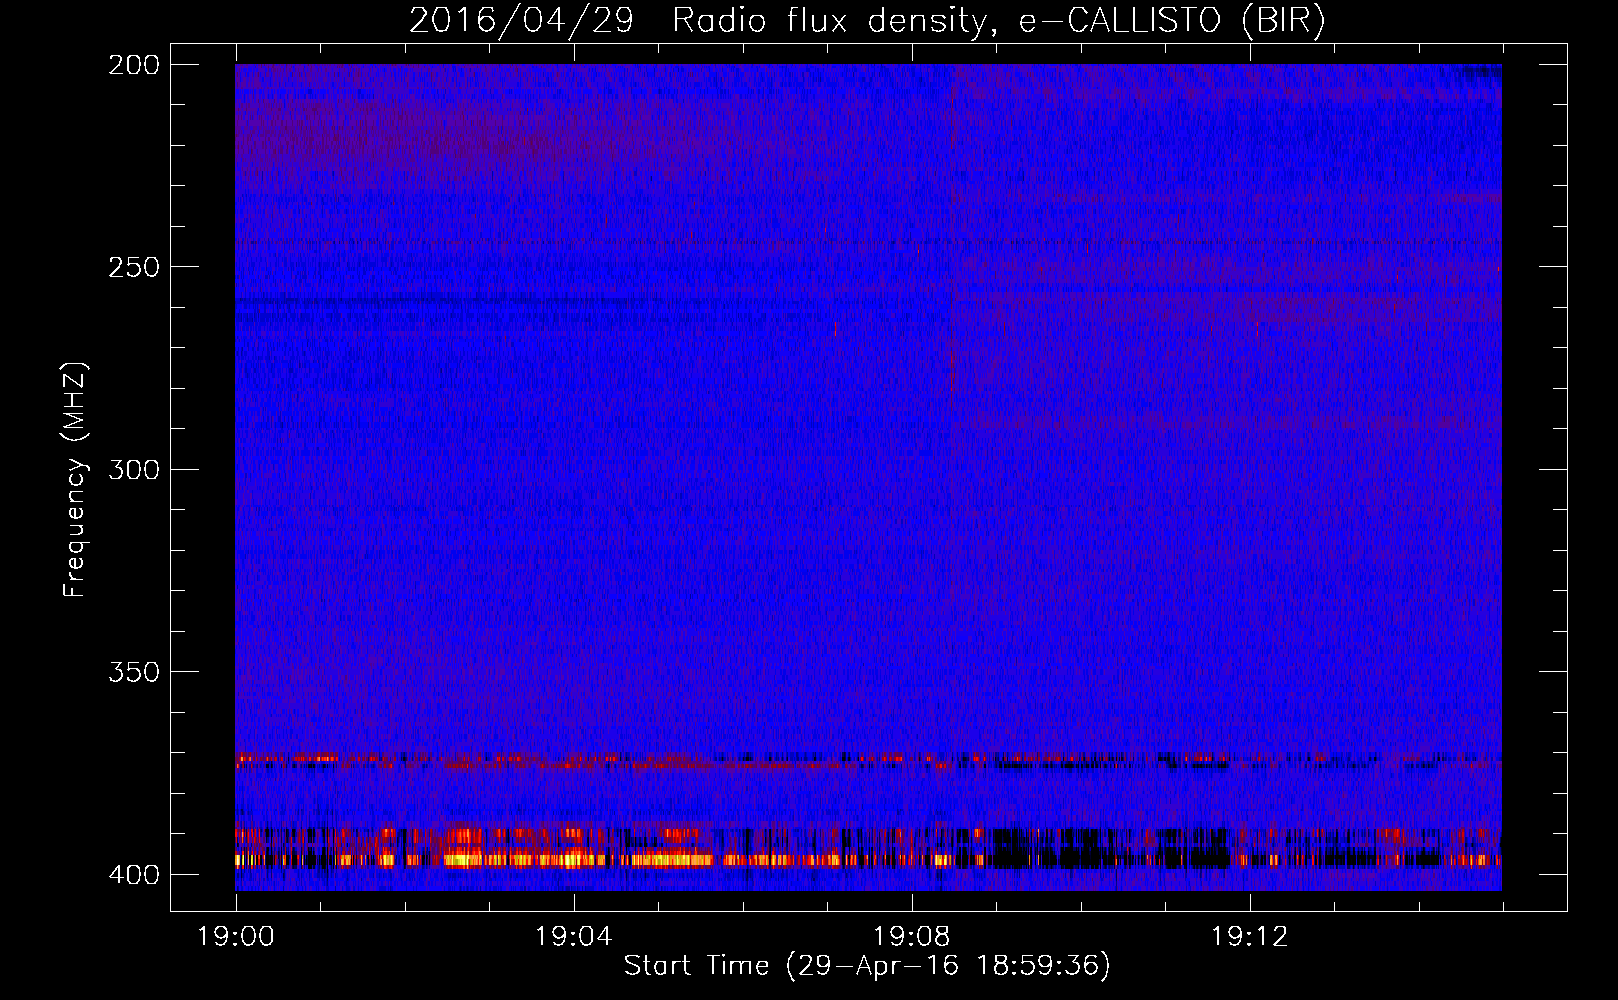Click the 19:04 time tick label
The image size is (1618, 1000).
point(573,937)
